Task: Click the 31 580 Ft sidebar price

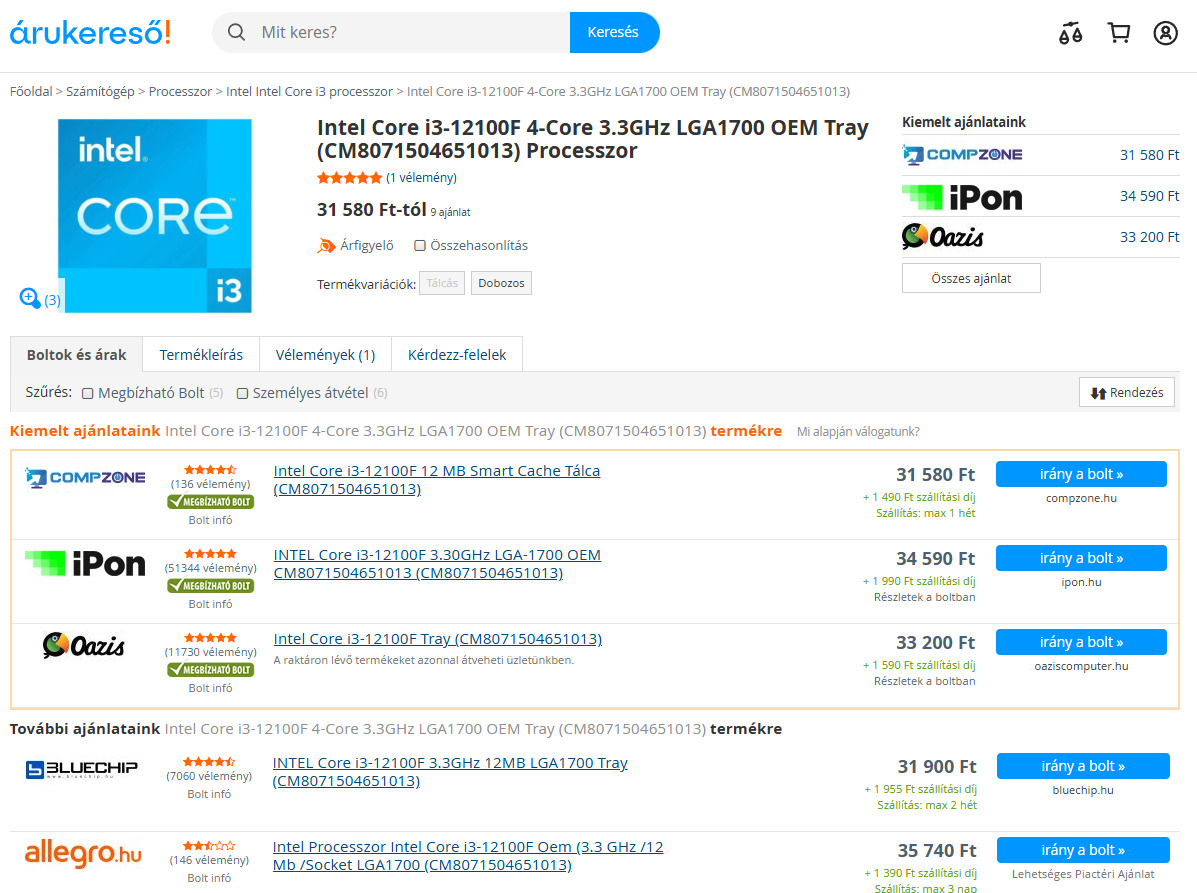Action: (x=1149, y=155)
